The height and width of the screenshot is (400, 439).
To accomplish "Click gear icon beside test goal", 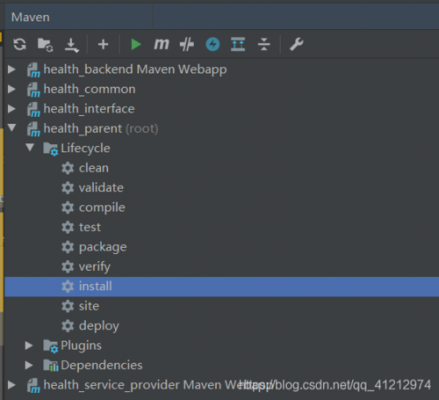I will point(68,227).
